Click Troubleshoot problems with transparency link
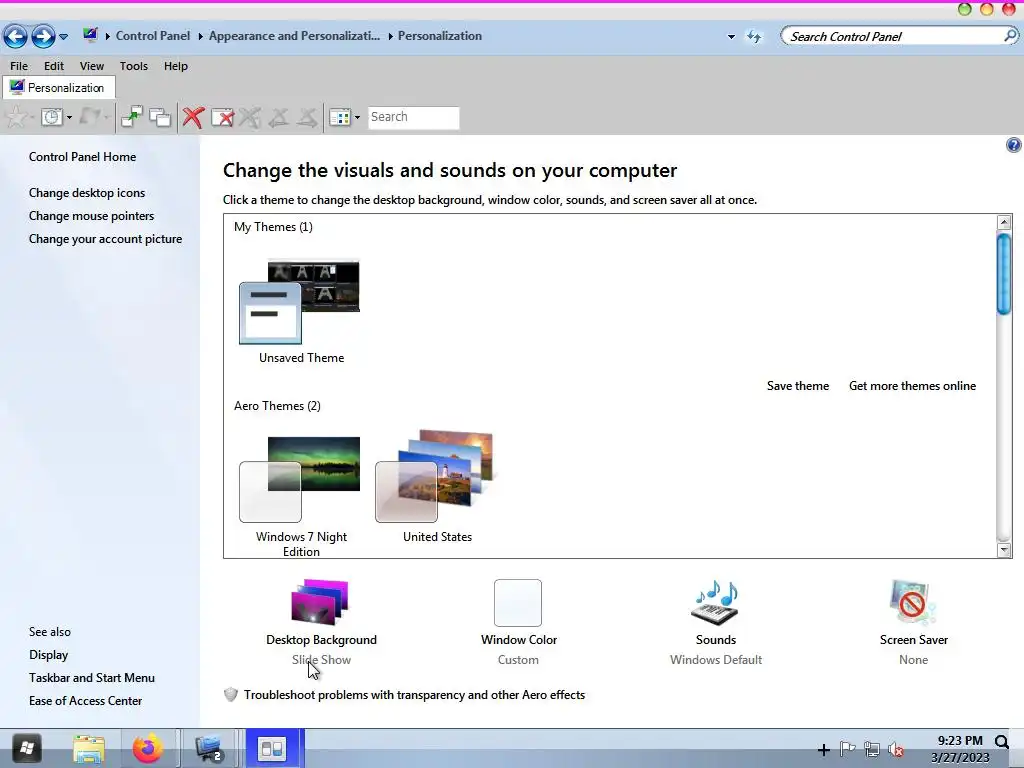This screenshot has width=1024, height=768. coord(414,695)
